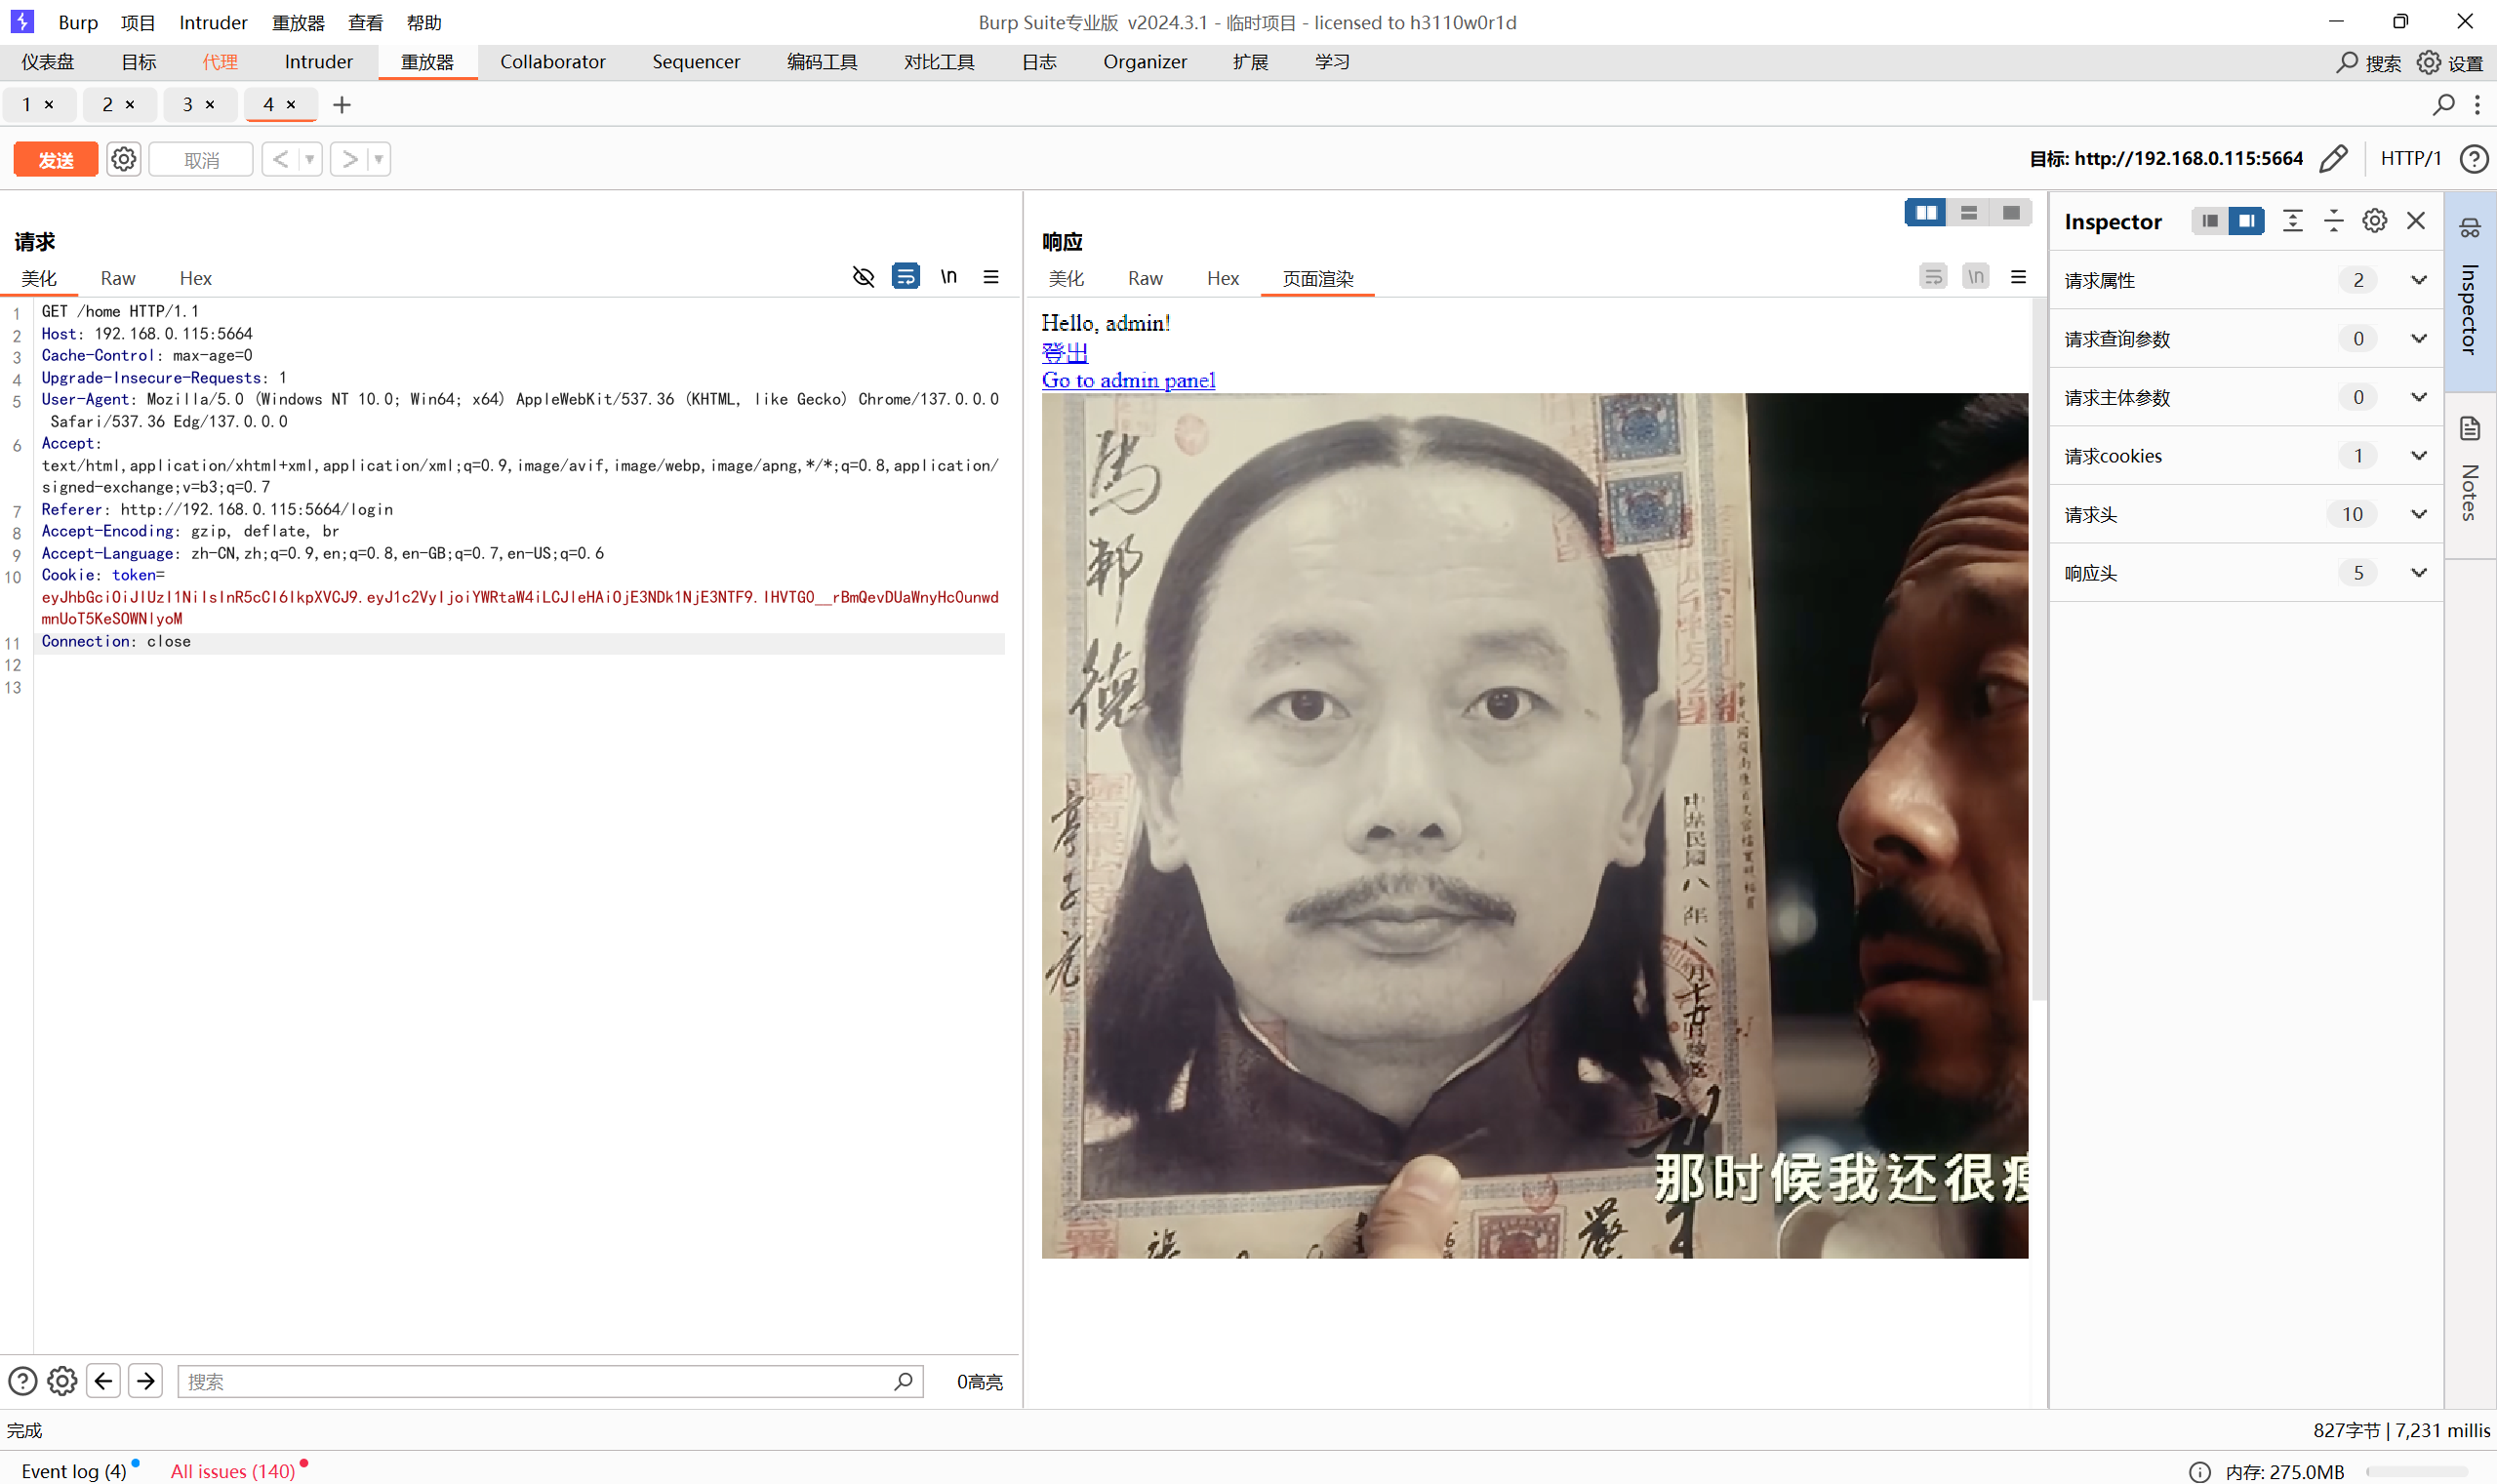Open Burp menu
The height and width of the screenshot is (1484, 2497).
tap(78, 22)
